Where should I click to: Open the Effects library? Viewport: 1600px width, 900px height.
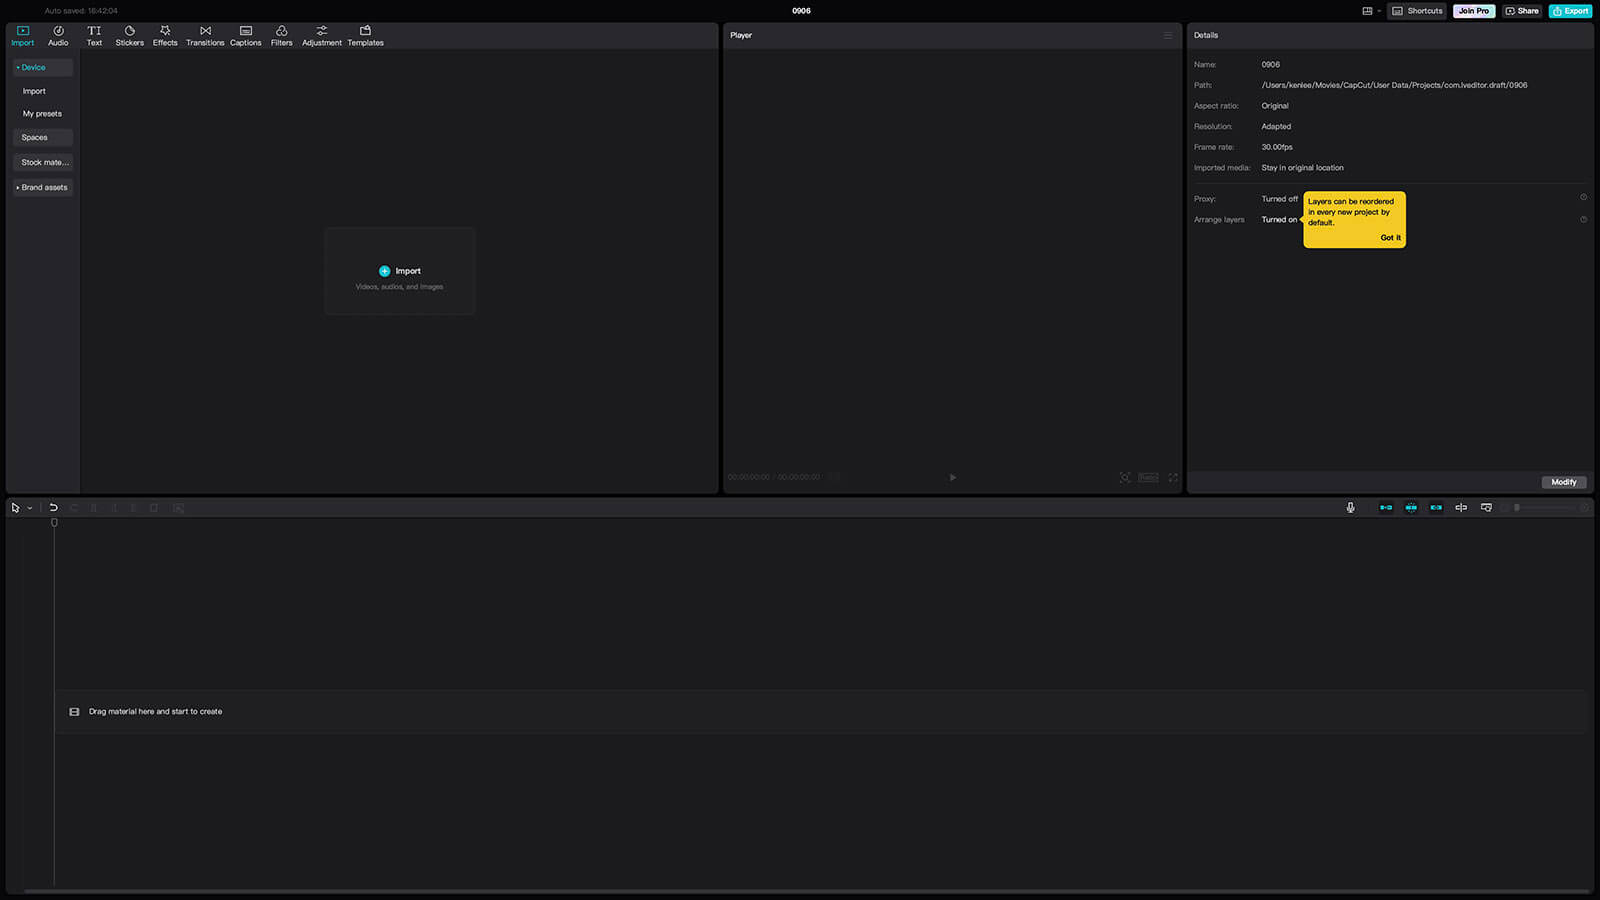point(165,35)
